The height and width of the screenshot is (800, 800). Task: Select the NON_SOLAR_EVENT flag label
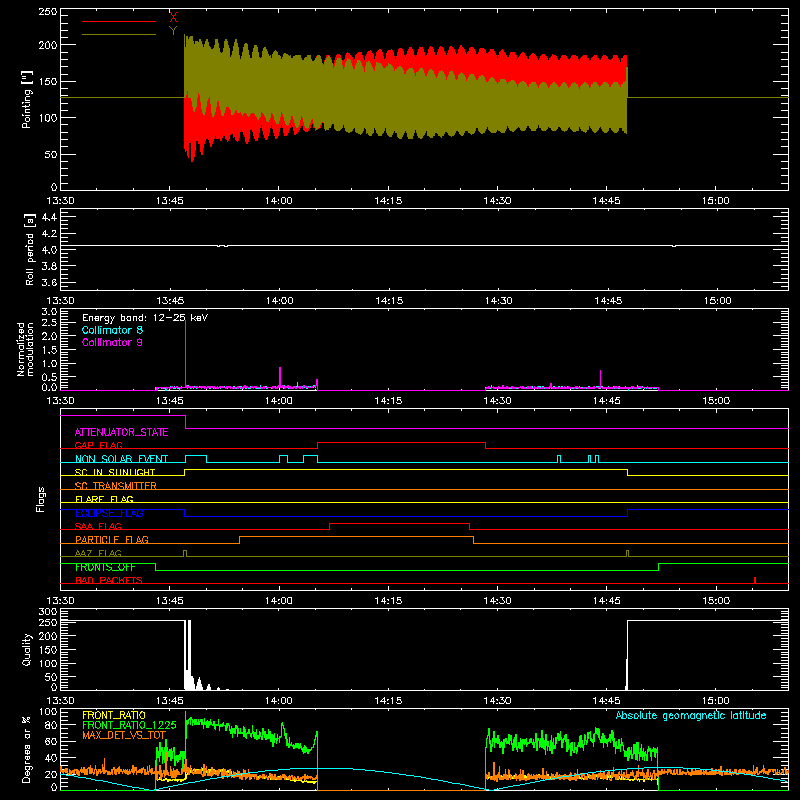click(121, 459)
